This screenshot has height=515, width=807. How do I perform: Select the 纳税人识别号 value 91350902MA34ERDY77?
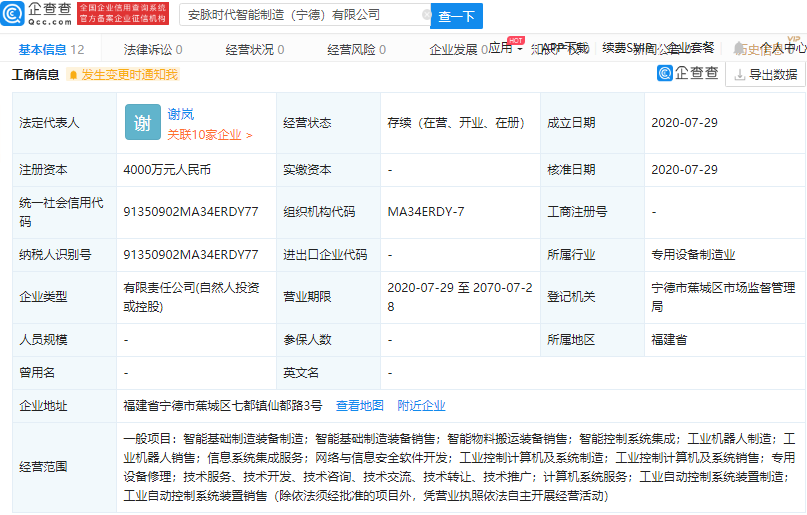pyautogui.click(x=191, y=254)
